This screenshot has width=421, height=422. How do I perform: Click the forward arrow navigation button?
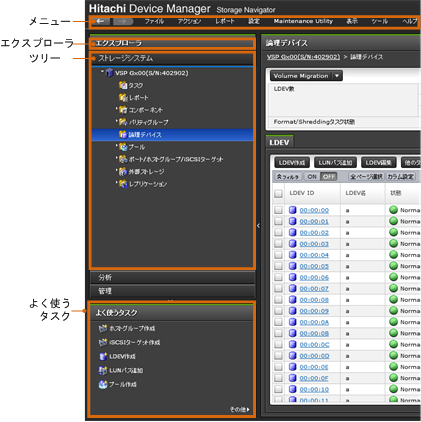tap(123, 21)
